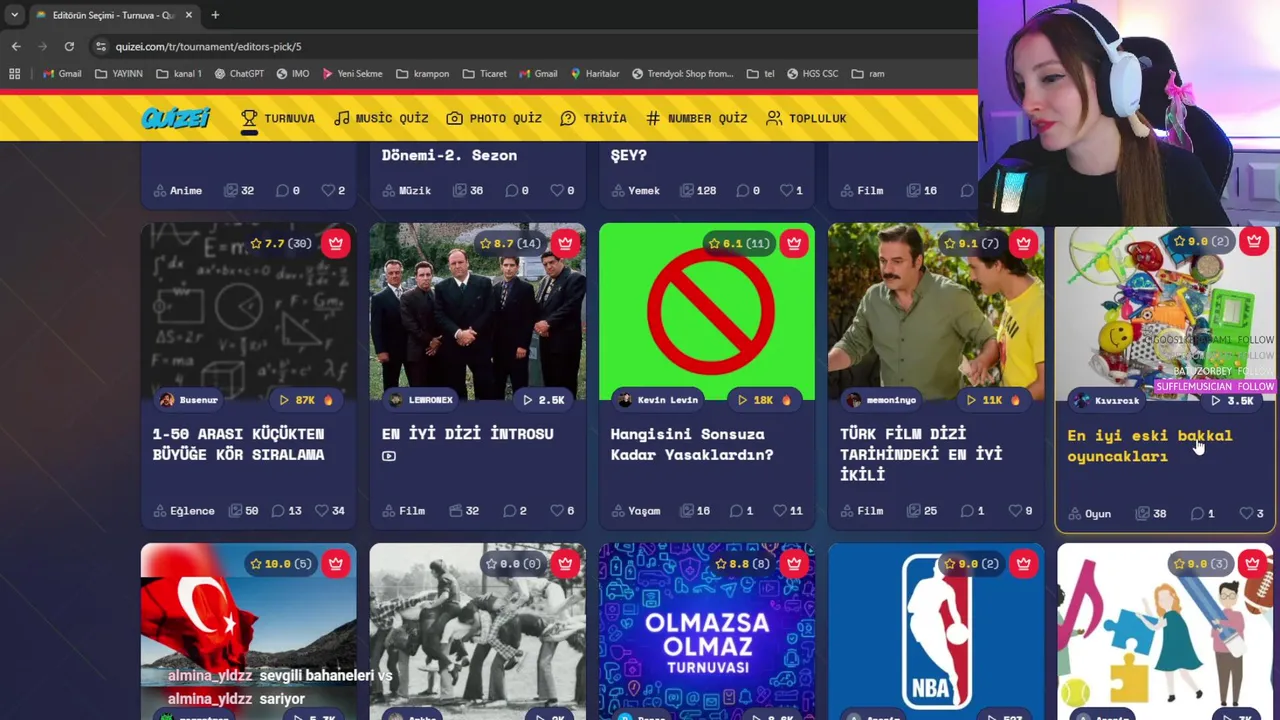The image size is (1280, 720).
Task: Open the 1-50 ARASI KÜÇÜKTEN BÜYÜĞE KÖR SIRALAMA quiz
Action: (x=238, y=444)
